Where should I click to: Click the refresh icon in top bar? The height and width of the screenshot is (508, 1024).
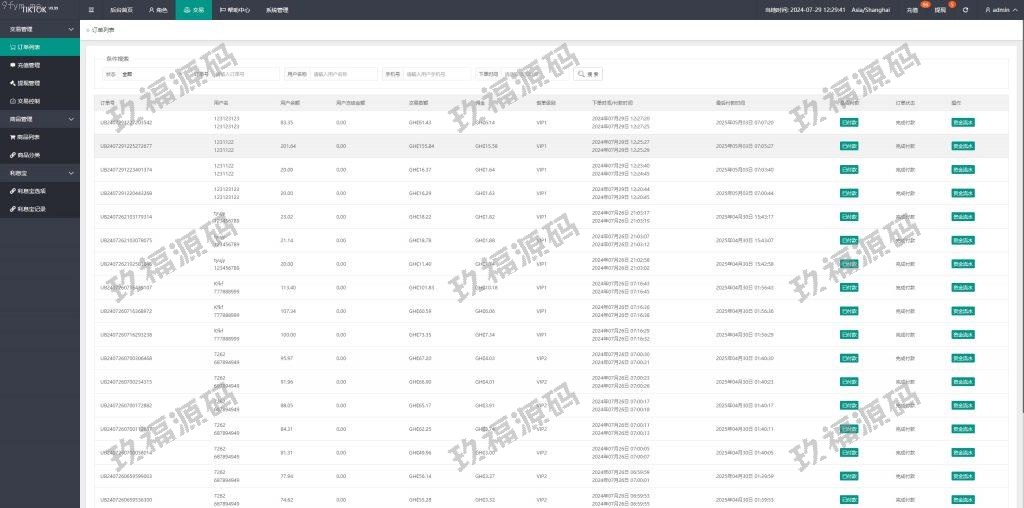pyautogui.click(x=965, y=9)
